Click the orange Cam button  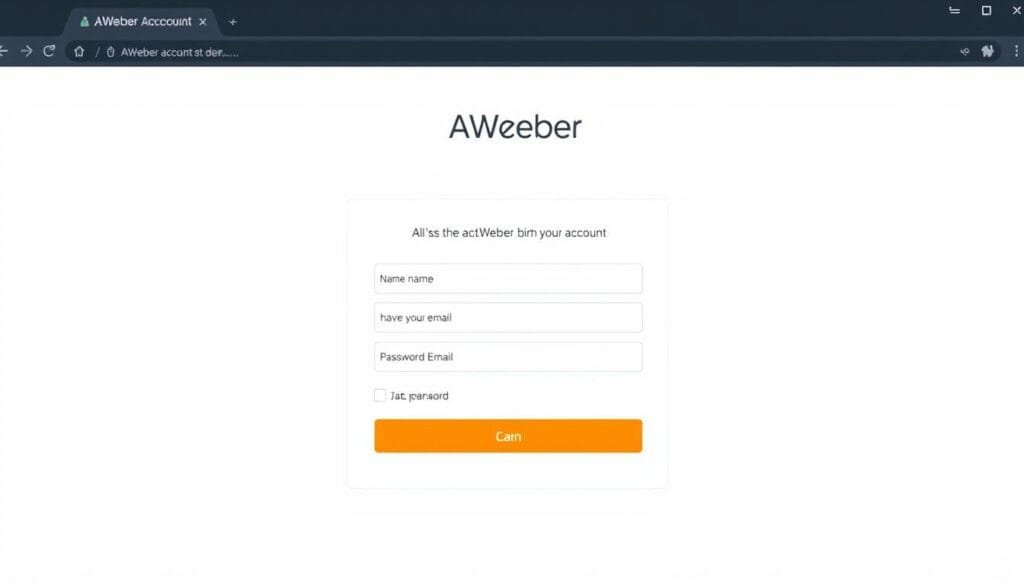coord(508,435)
